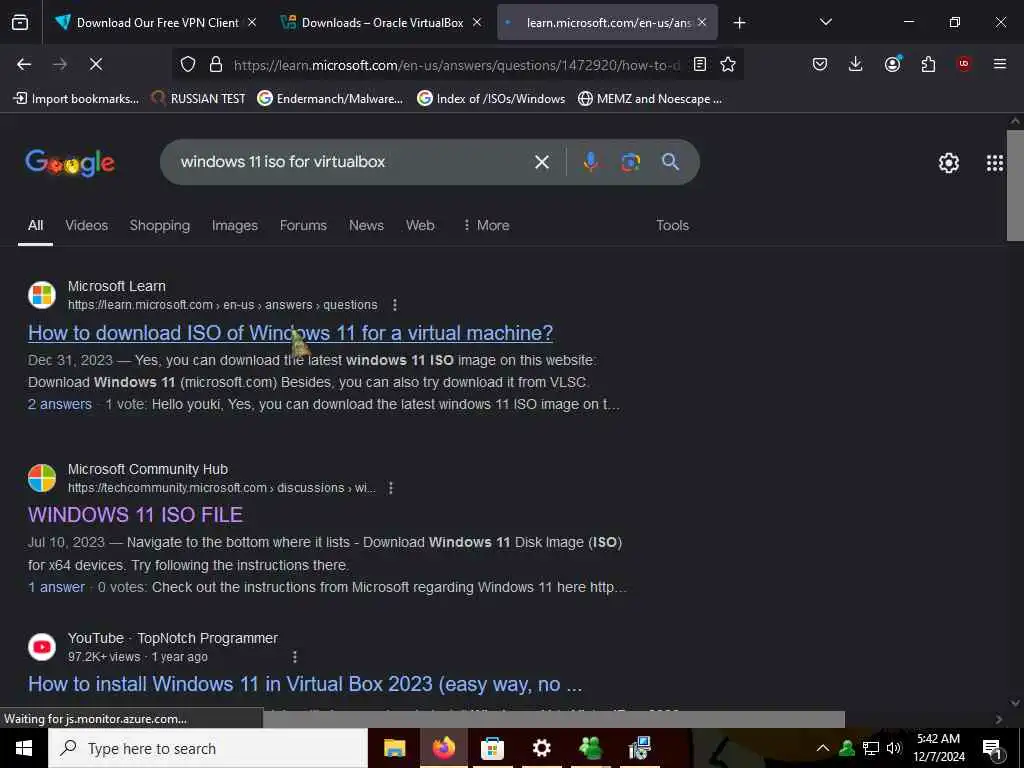Image resolution: width=1024 pixels, height=768 pixels.
Task: Select the Forums search filter
Action: 303,225
